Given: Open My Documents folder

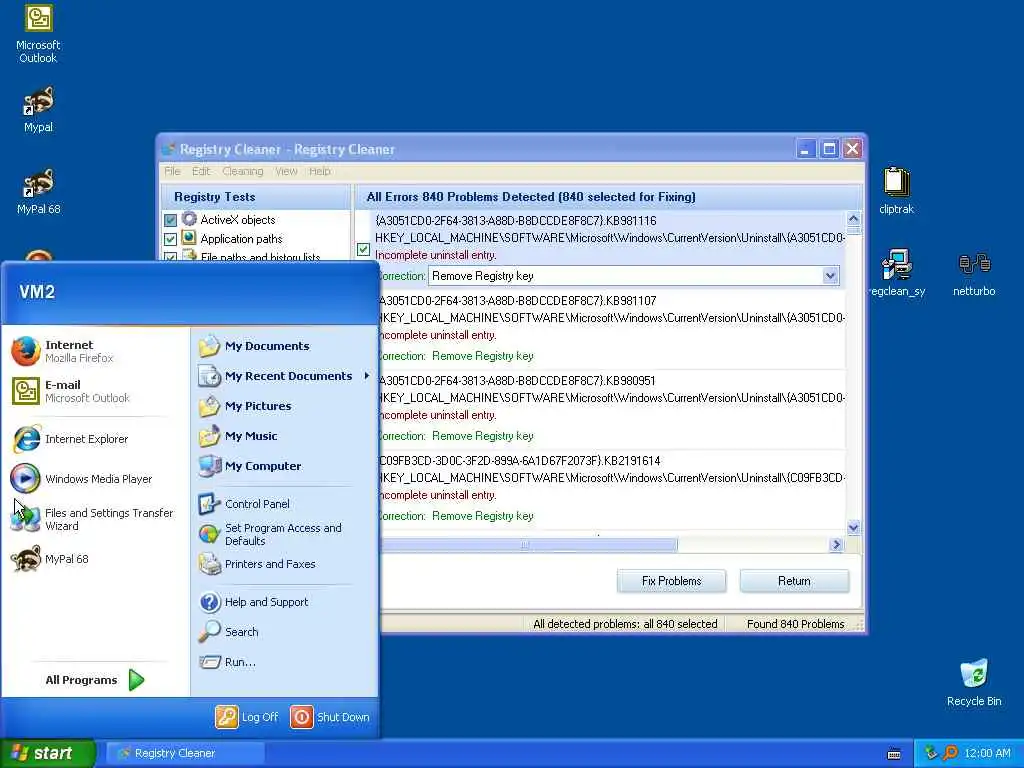Looking at the screenshot, I should [284, 346].
